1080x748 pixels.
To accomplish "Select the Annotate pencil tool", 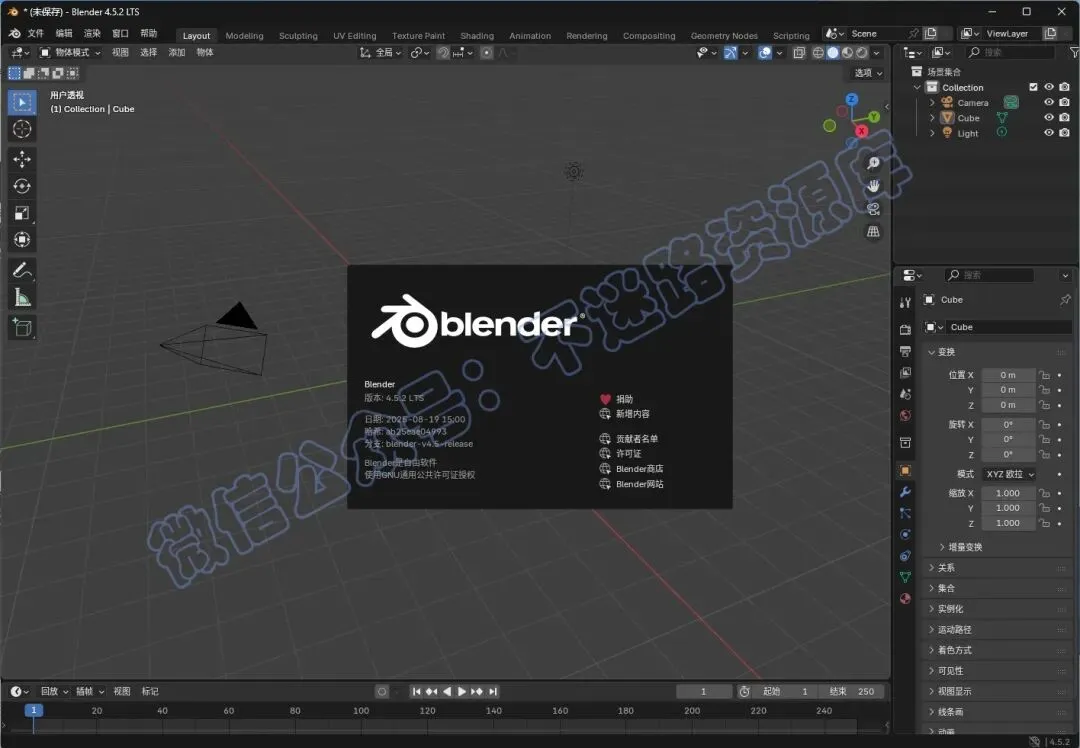I will [22, 270].
